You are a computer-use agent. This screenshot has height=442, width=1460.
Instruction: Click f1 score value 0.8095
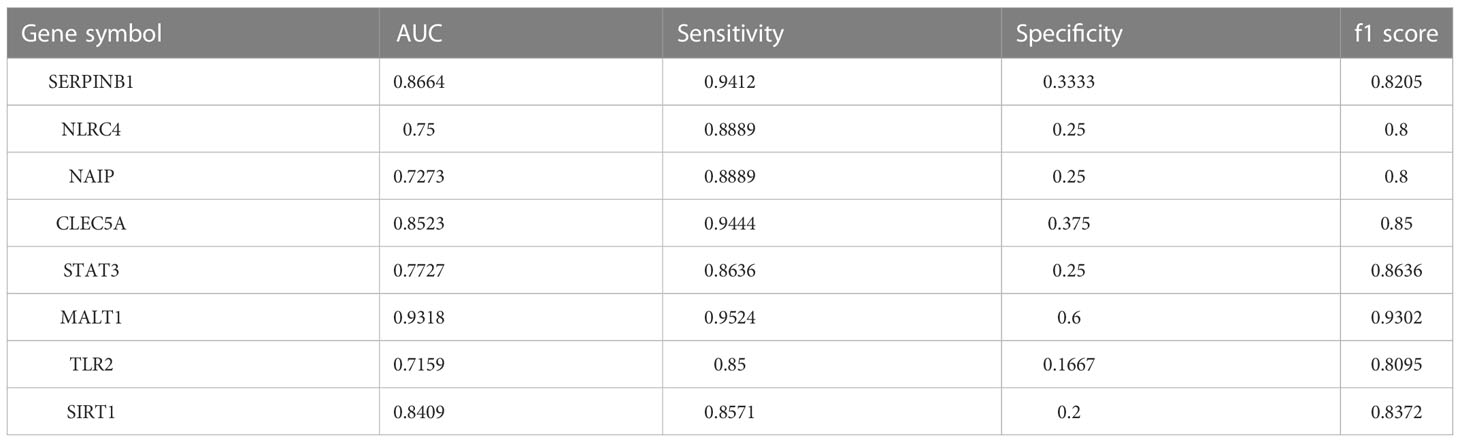click(x=1395, y=365)
